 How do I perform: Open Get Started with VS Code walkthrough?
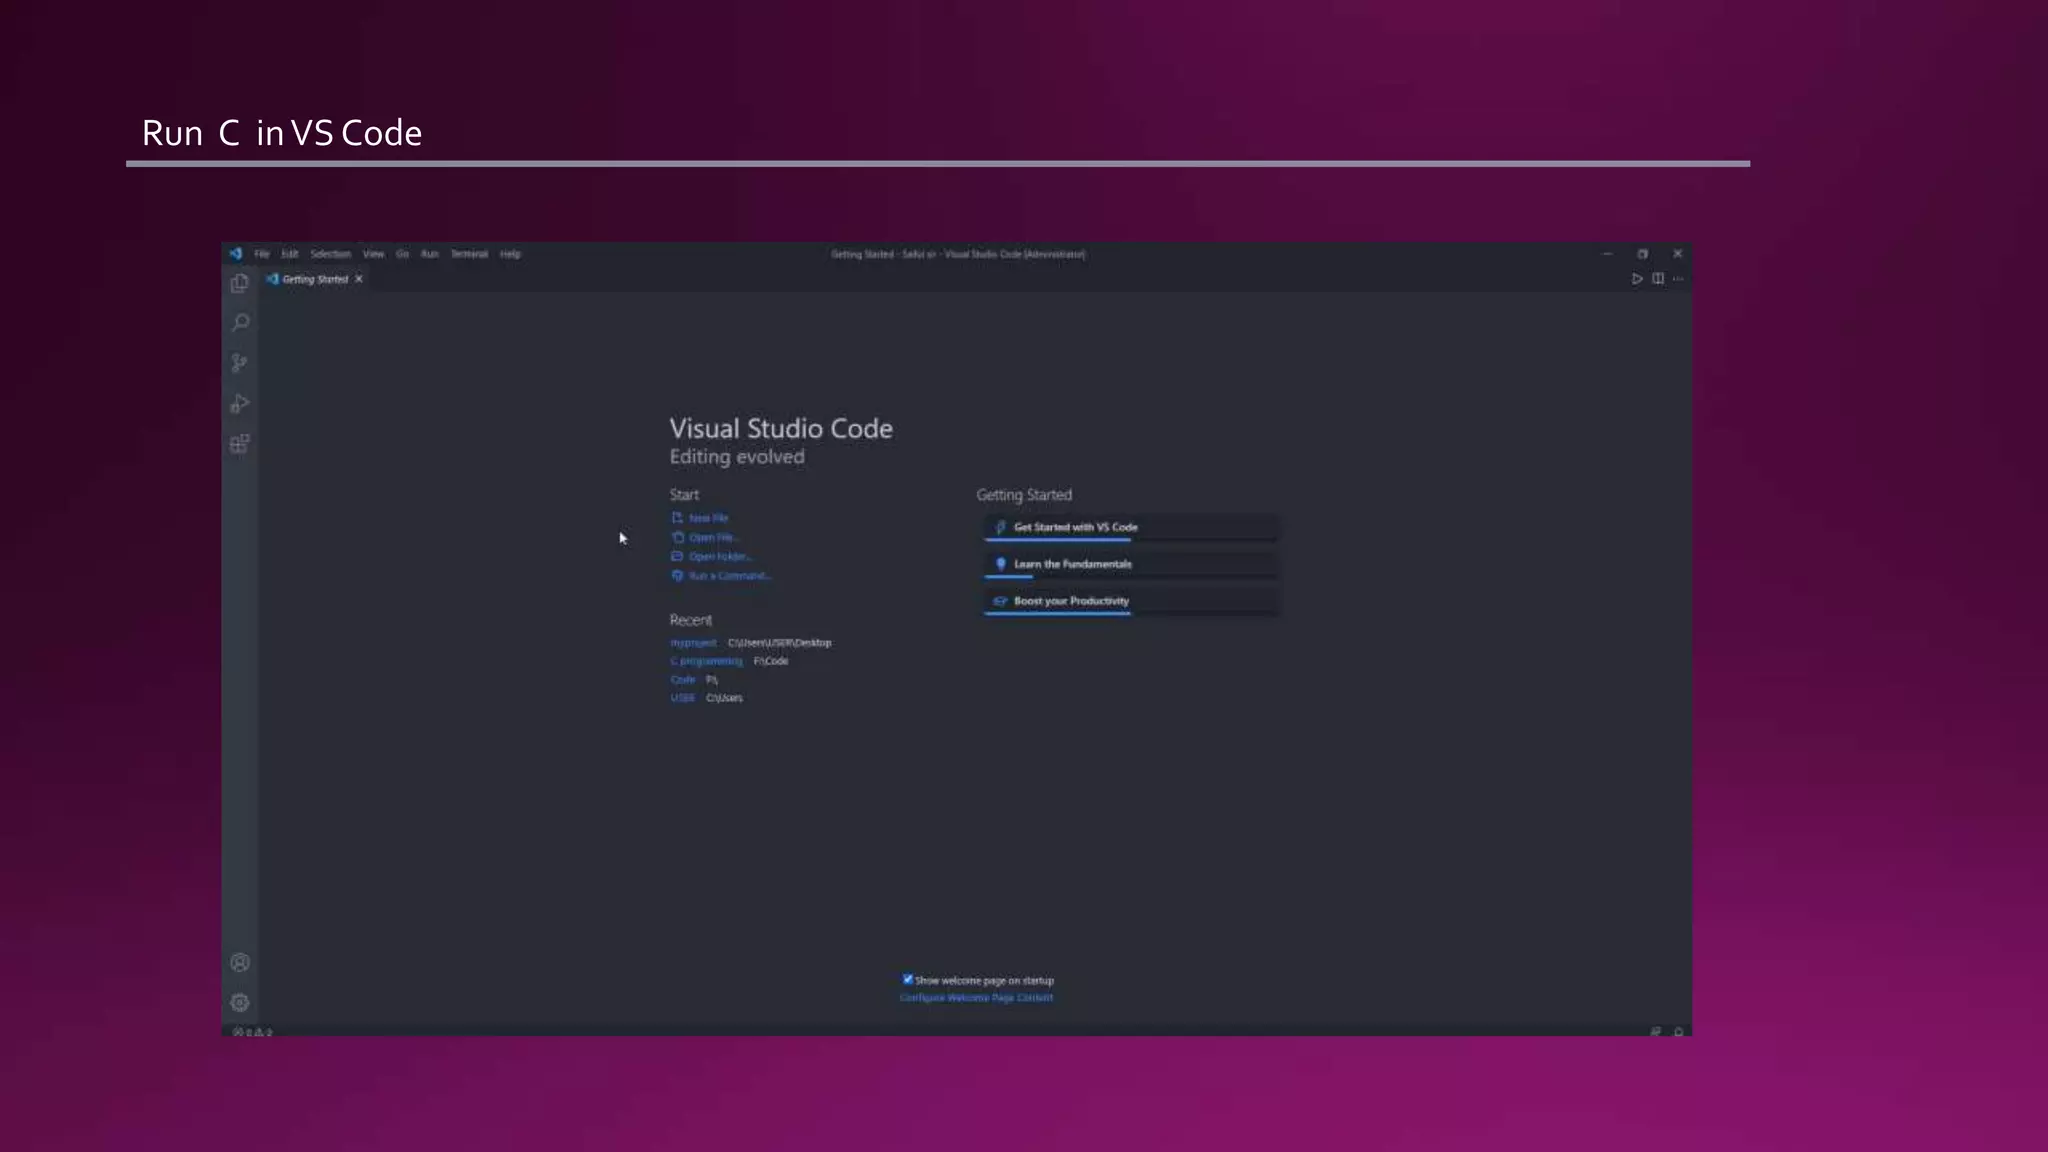pos(1131,527)
